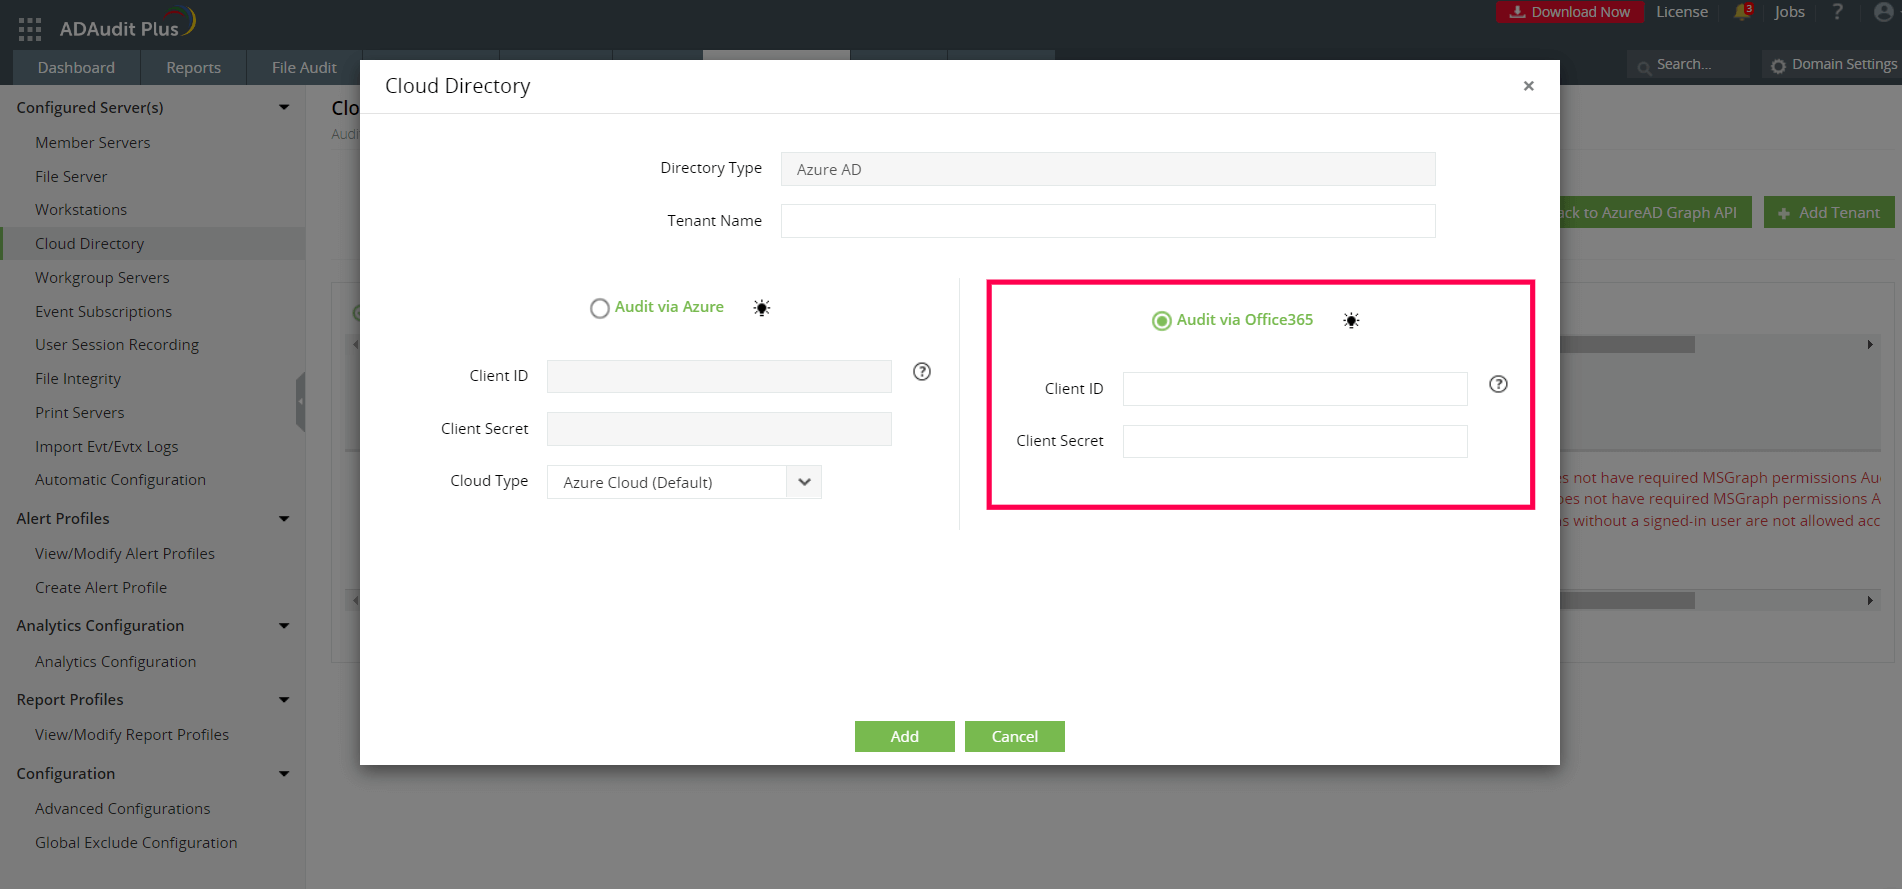1902x889 pixels.
Task: Open View/Modify Alert Profiles
Action: 125,554
